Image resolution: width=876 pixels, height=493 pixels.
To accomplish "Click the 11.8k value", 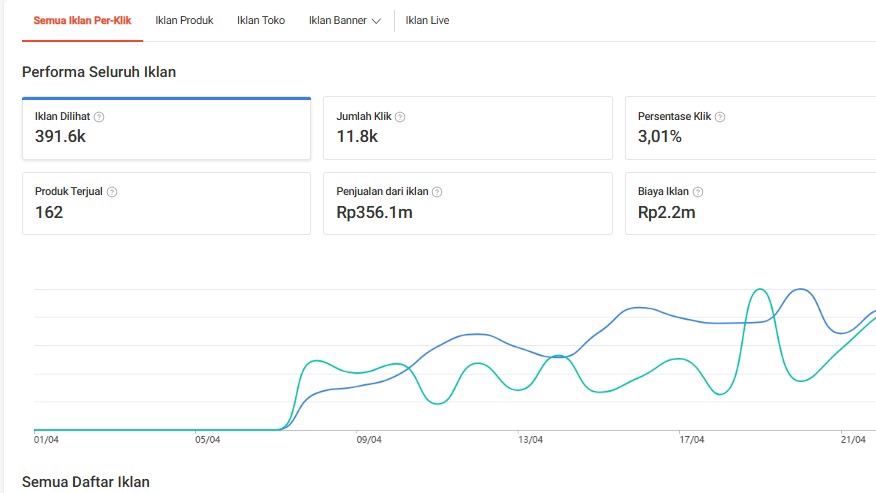I will click(x=357, y=136).
